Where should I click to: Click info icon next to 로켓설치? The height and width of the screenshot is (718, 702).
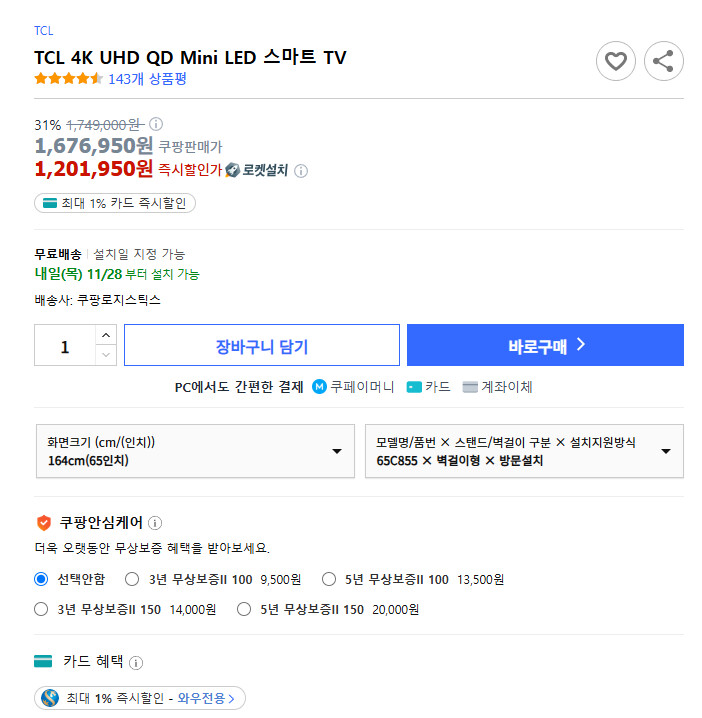coord(301,171)
